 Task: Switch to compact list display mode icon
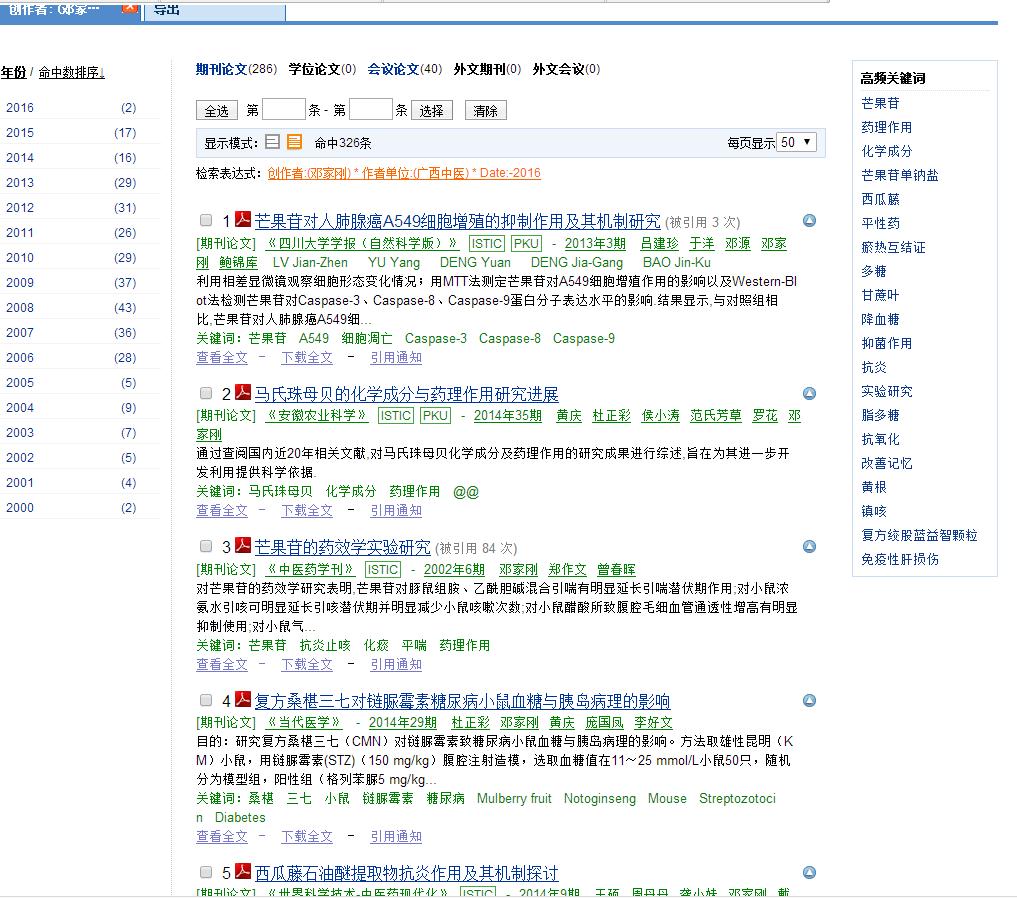pos(273,143)
